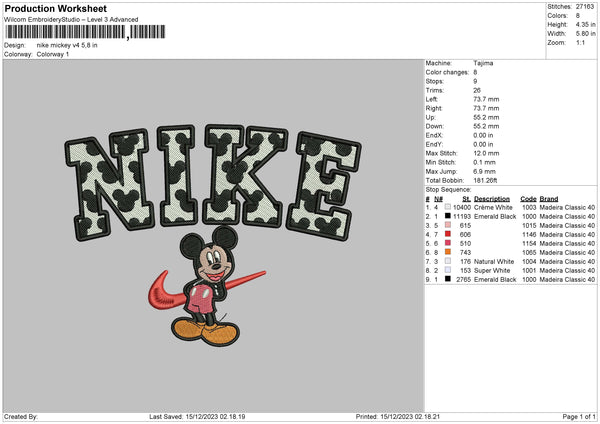Click the barcode under the worksheet title
Image resolution: width=600 pixels, height=424 pixels.
pyautogui.click(x=85, y=32)
